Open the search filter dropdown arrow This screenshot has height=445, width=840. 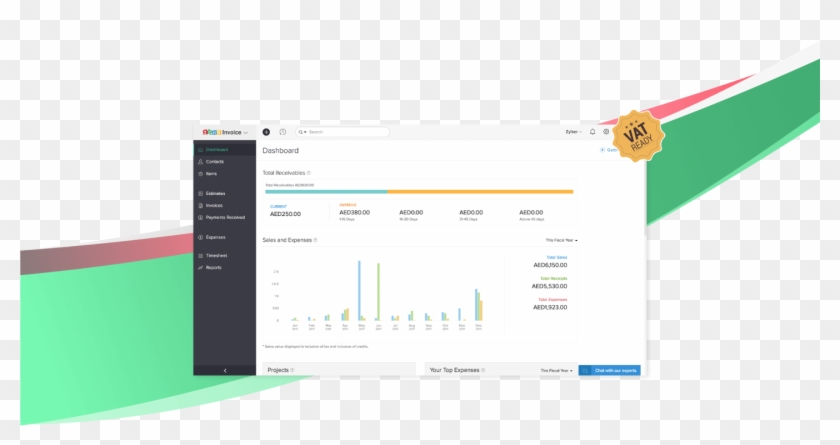302,132
